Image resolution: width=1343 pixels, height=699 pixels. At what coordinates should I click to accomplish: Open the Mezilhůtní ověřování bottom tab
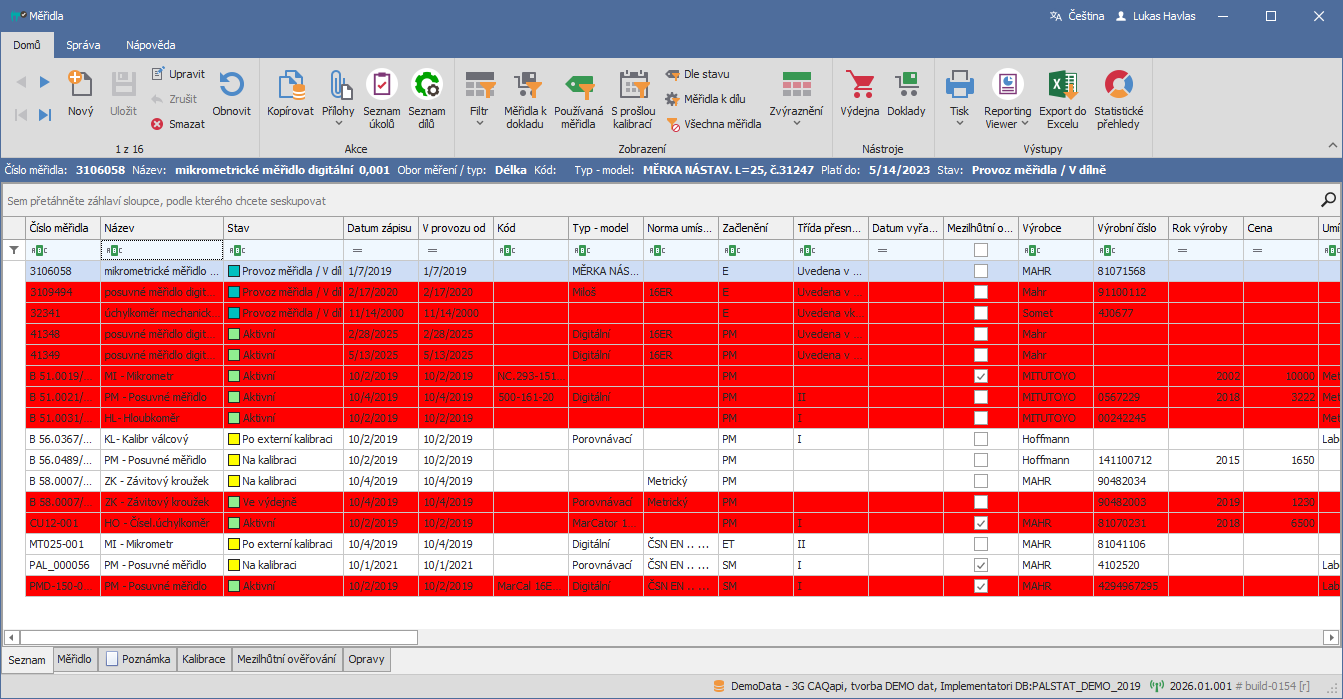tap(287, 659)
